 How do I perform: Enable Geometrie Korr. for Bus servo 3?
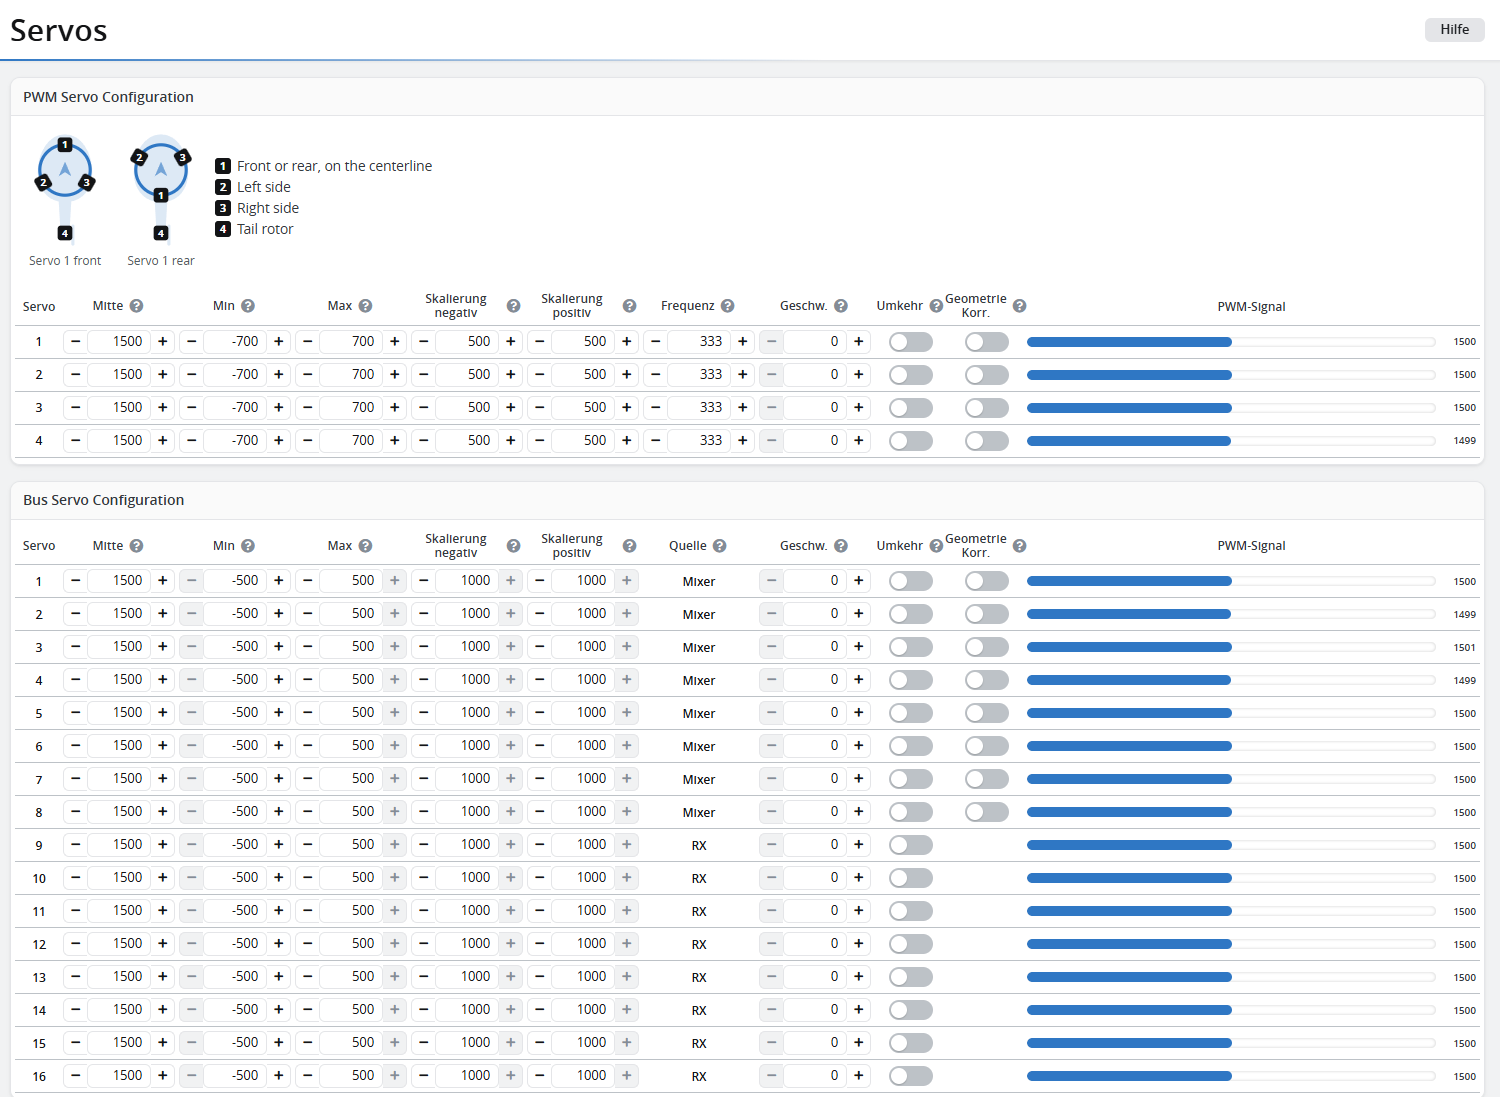987,647
